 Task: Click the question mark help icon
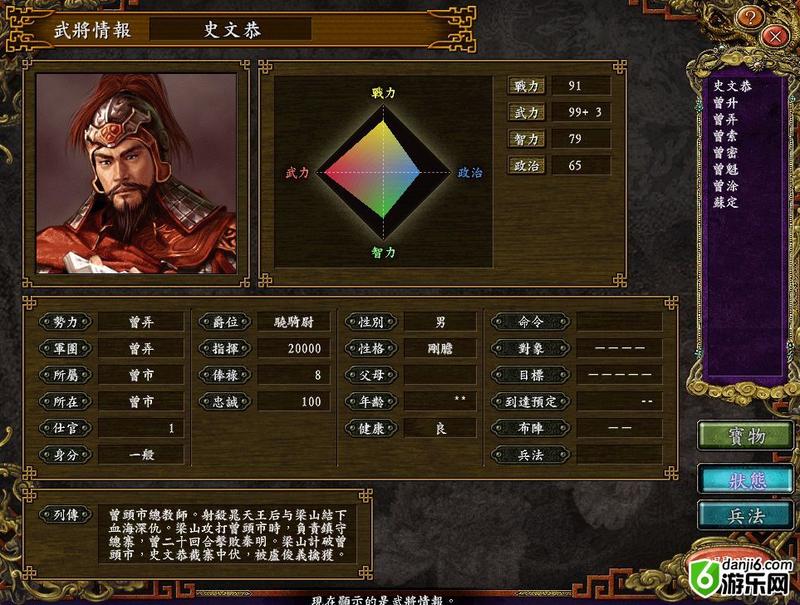click(750, 18)
